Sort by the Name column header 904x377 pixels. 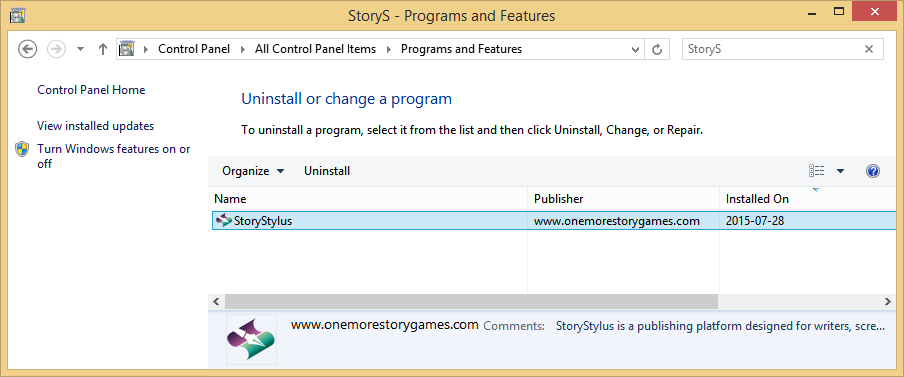tap(367, 199)
